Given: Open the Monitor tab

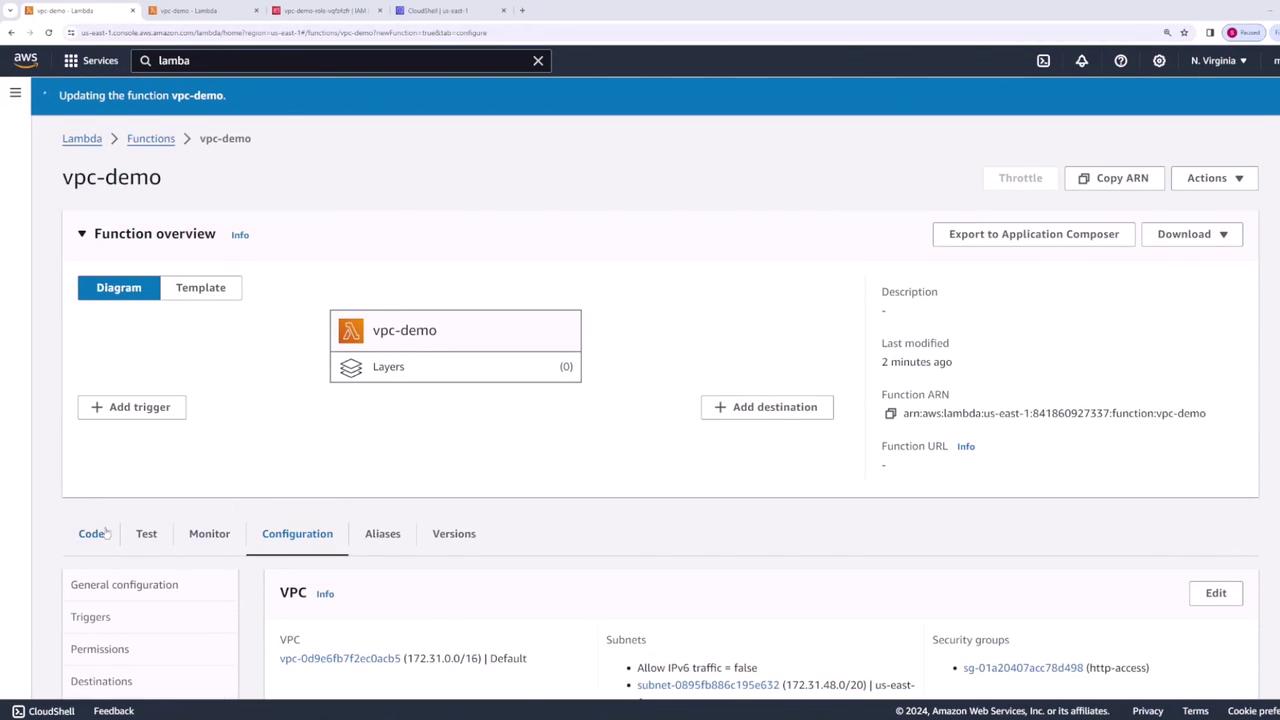Looking at the screenshot, I should [x=209, y=534].
